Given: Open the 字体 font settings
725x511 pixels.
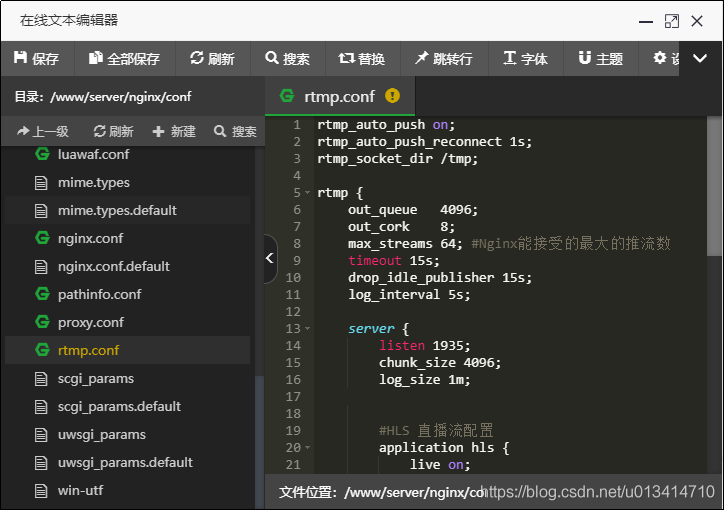Looking at the screenshot, I should pyautogui.click(x=525, y=58).
